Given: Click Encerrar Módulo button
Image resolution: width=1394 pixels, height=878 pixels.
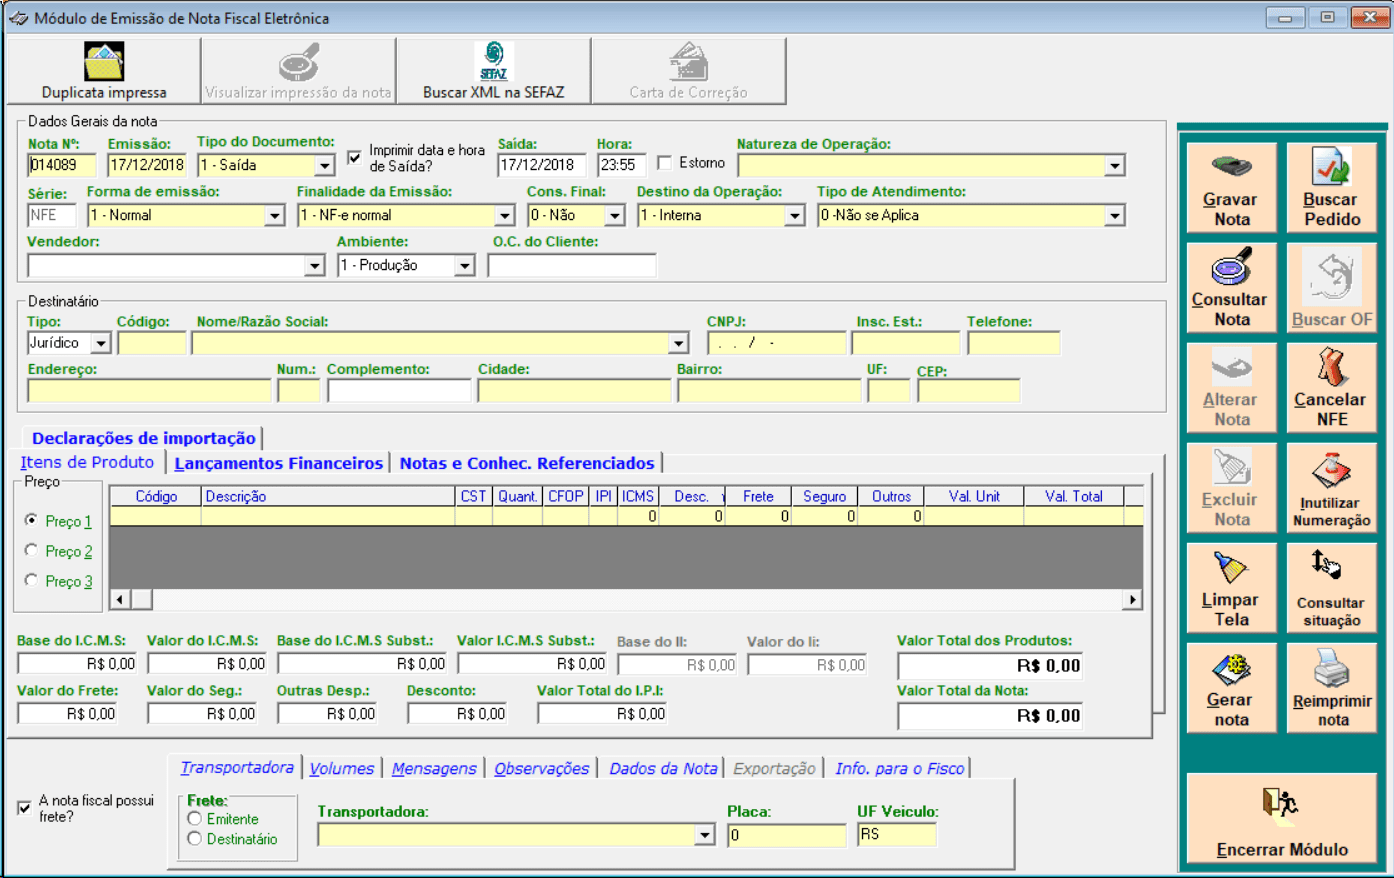Looking at the screenshot, I should point(1281,820).
